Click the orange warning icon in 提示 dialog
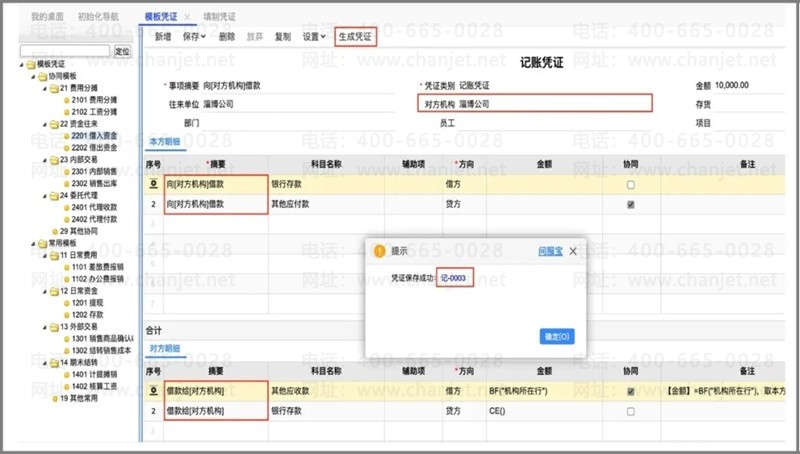The width and height of the screenshot is (800, 454). (379, 252)
